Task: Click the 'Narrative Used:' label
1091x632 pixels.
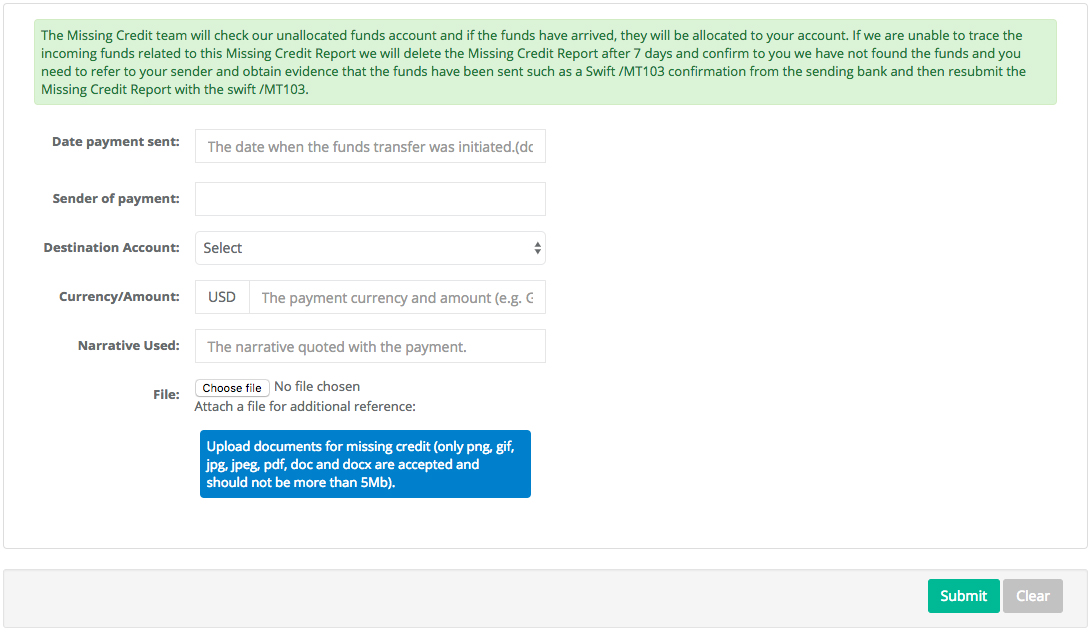Action: (x=129, y=345)
